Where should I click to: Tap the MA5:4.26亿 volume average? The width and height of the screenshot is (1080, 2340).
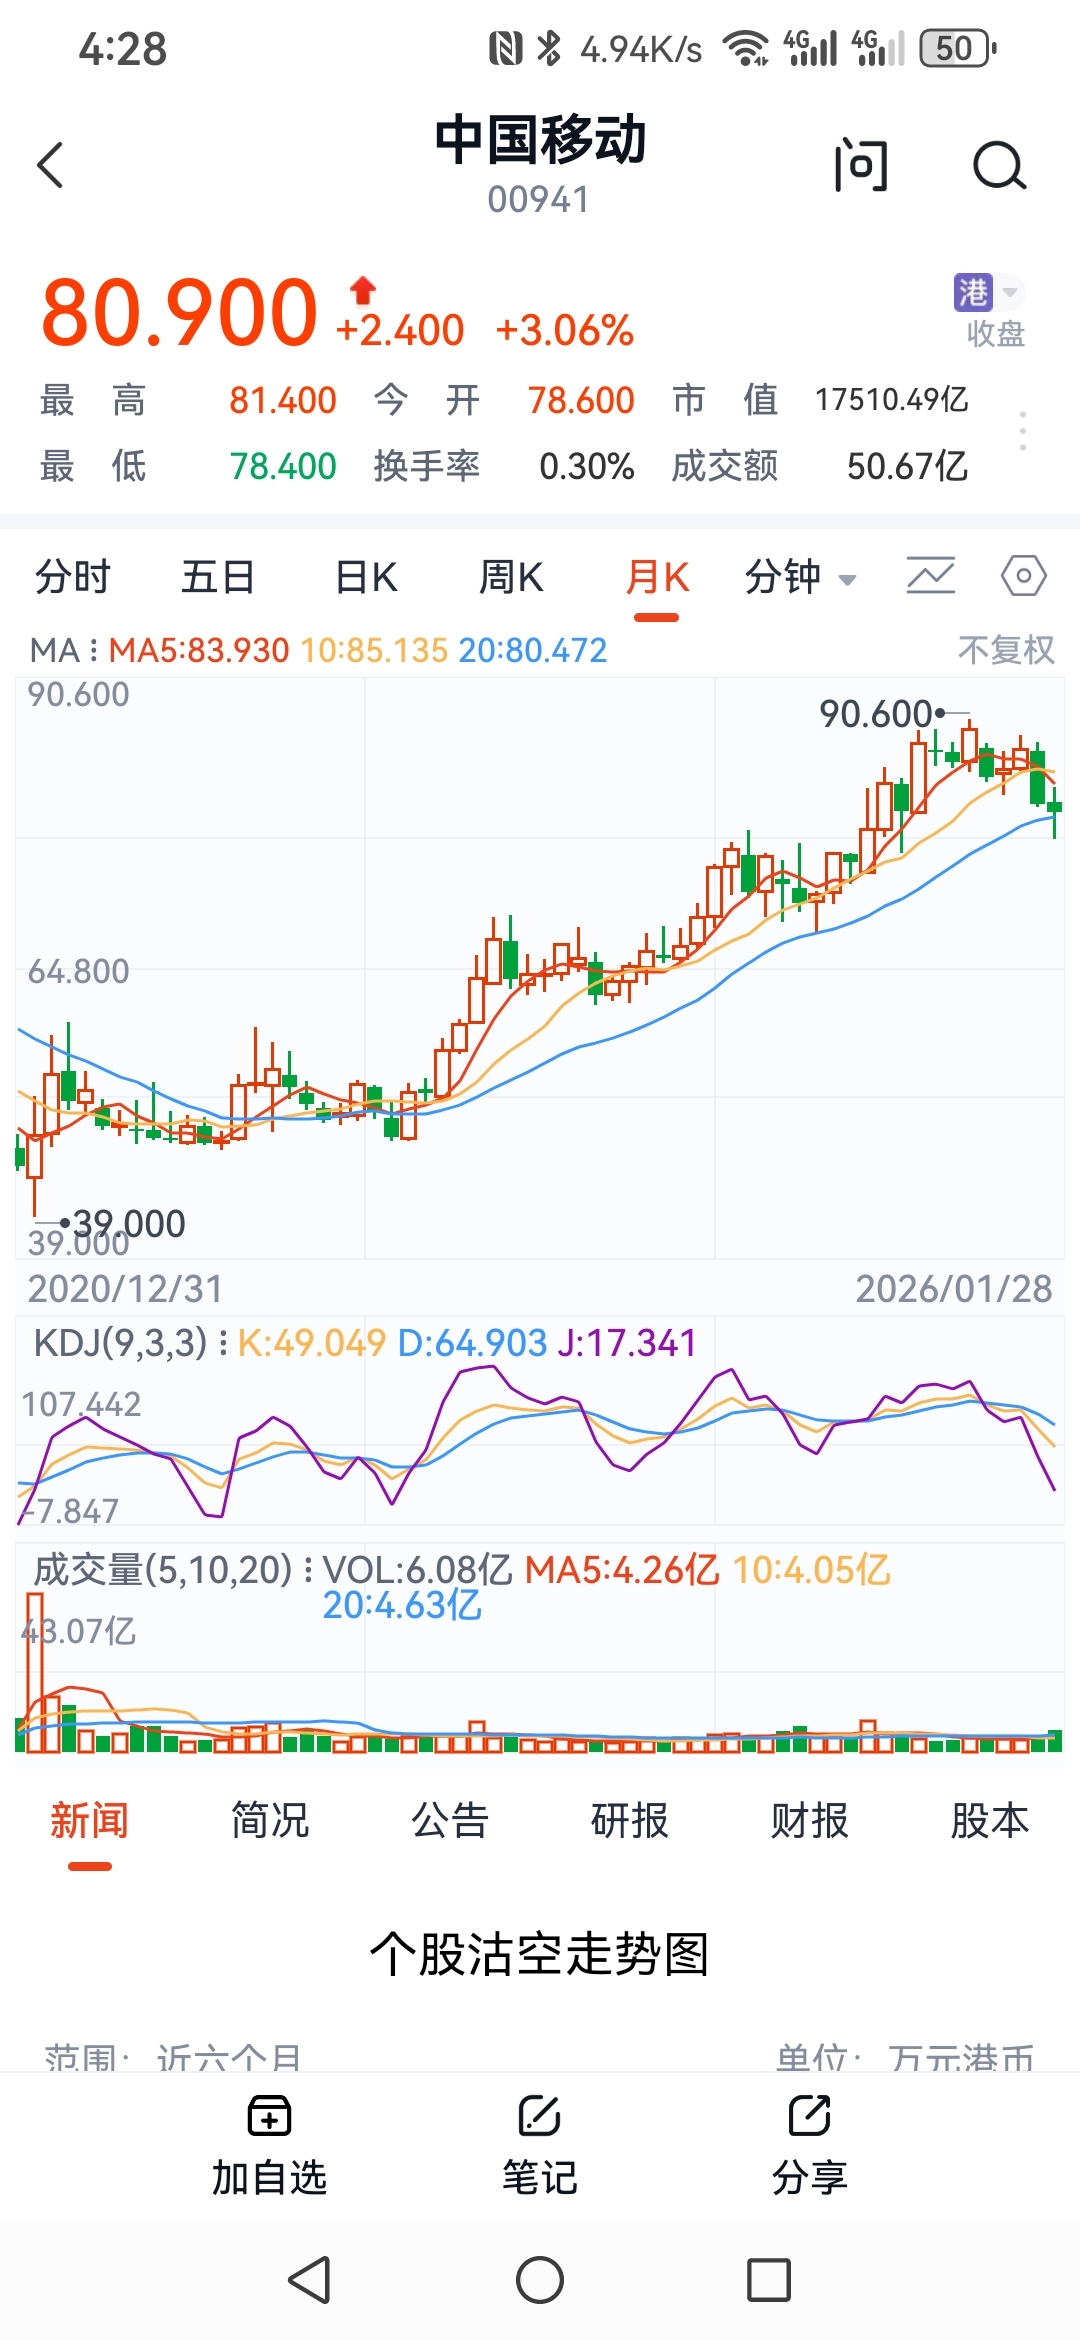tap(622, 1570)
